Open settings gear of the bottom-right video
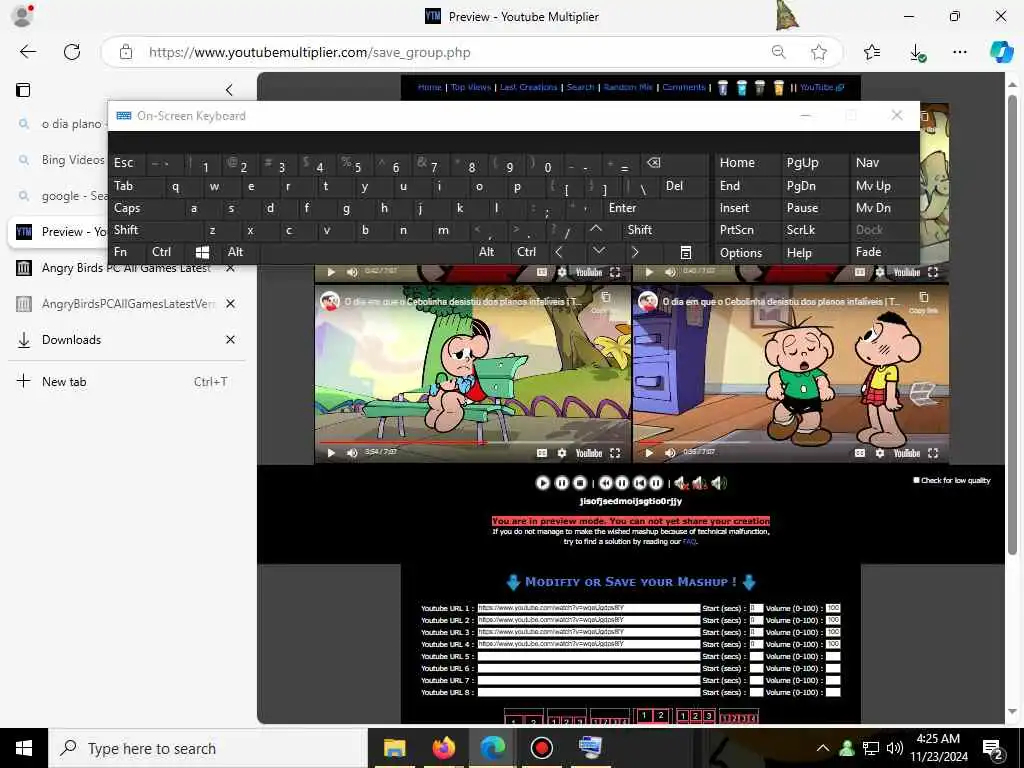This screenshot has height=768, width=1024. coord(880,453)
